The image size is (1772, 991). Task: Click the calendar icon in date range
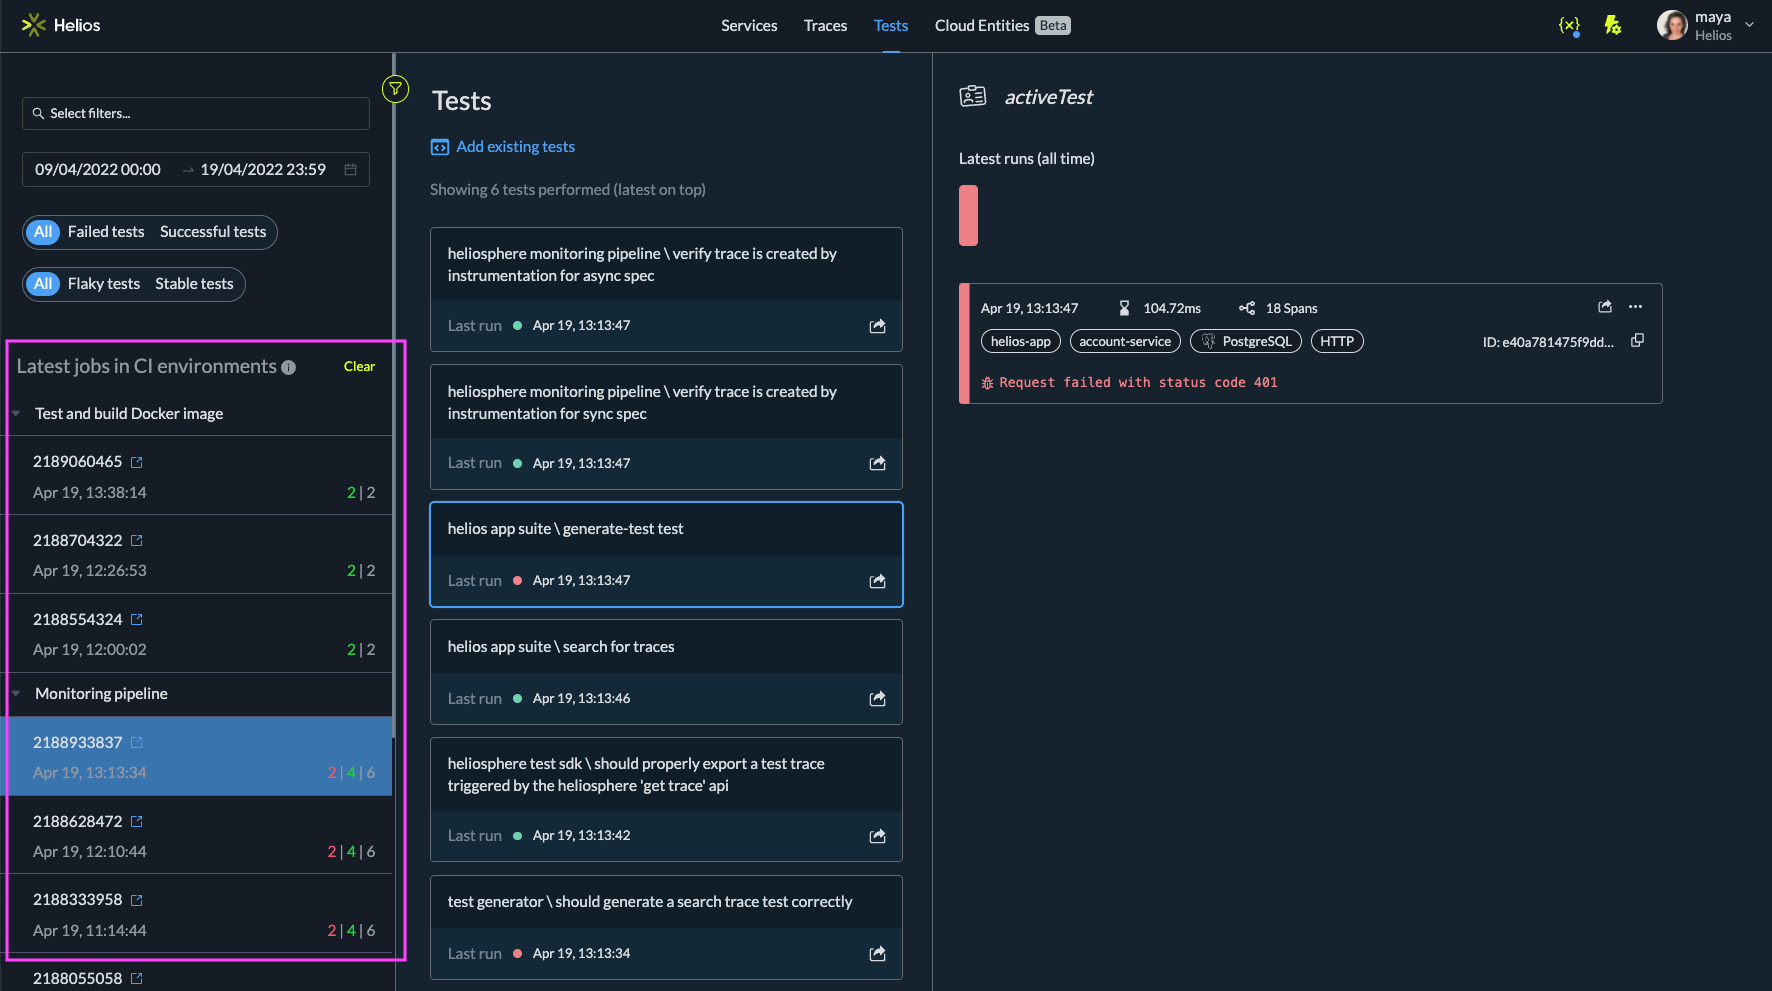(350, 170)
